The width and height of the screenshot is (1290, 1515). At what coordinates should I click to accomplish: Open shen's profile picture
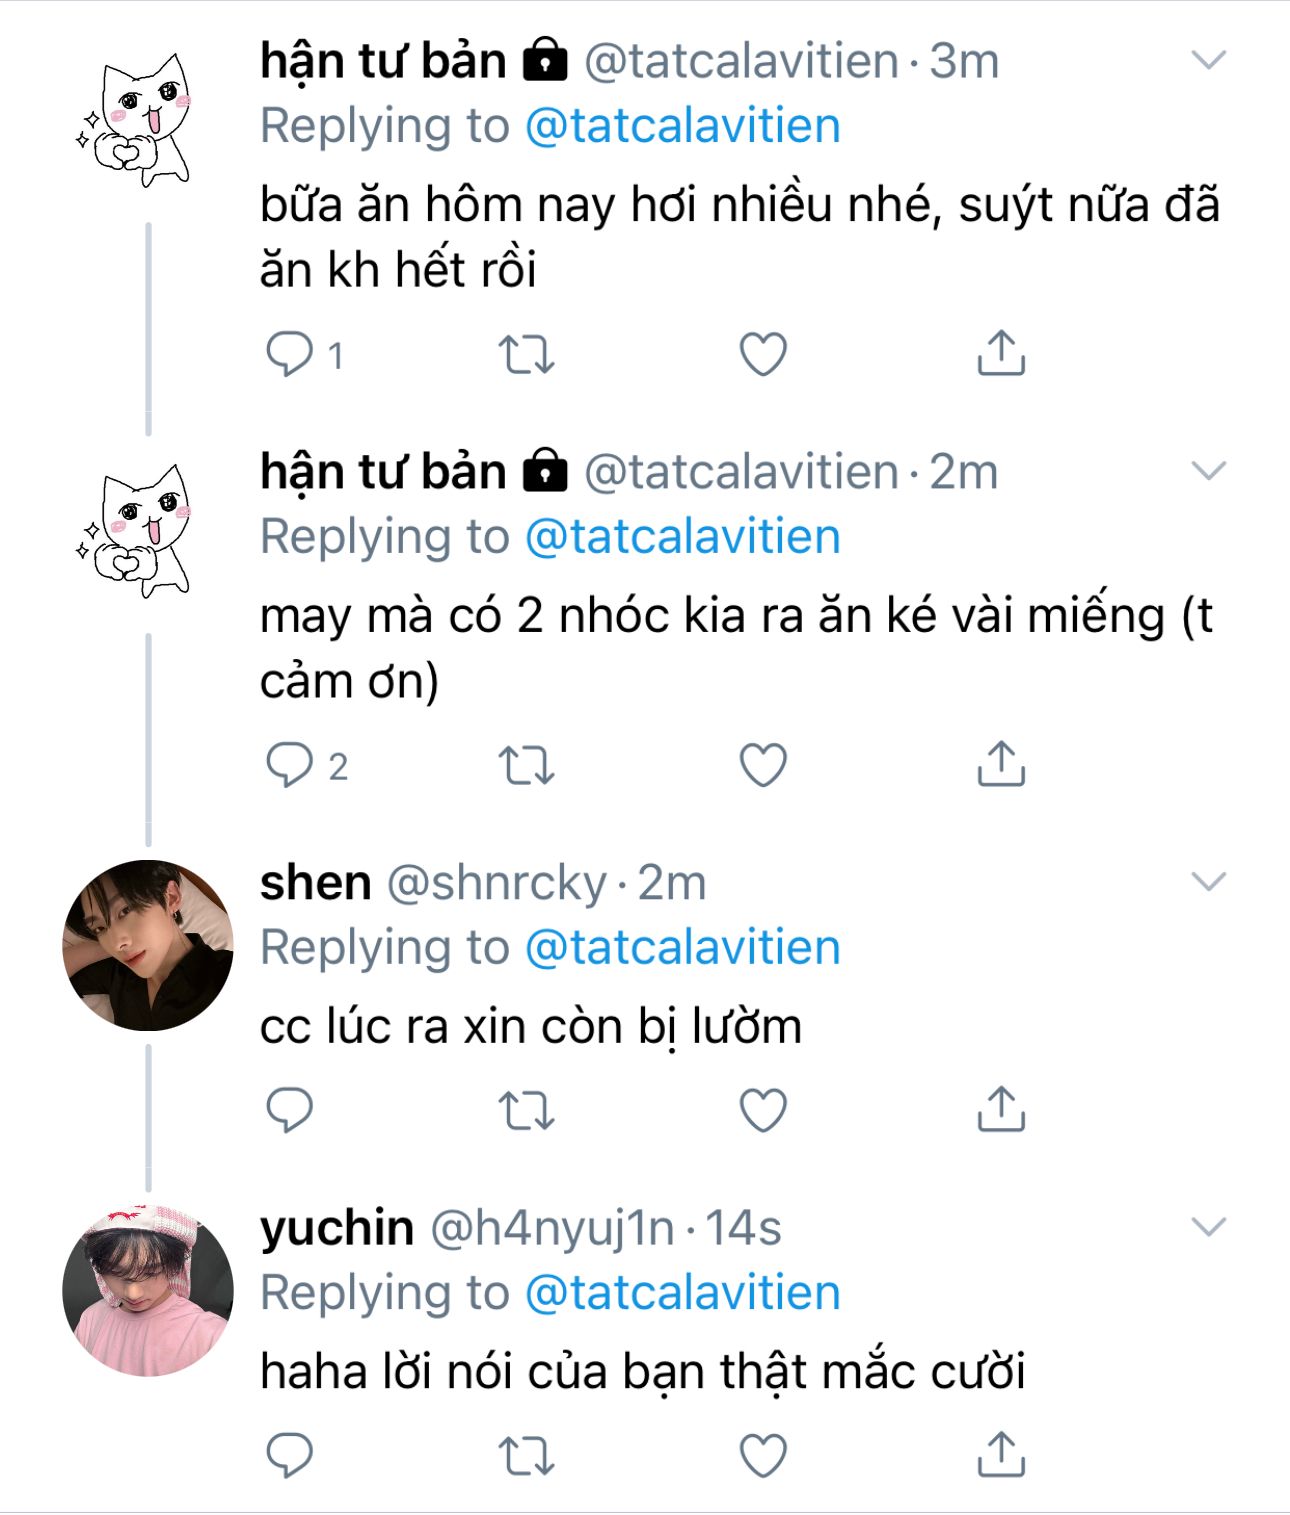(148, 945)
